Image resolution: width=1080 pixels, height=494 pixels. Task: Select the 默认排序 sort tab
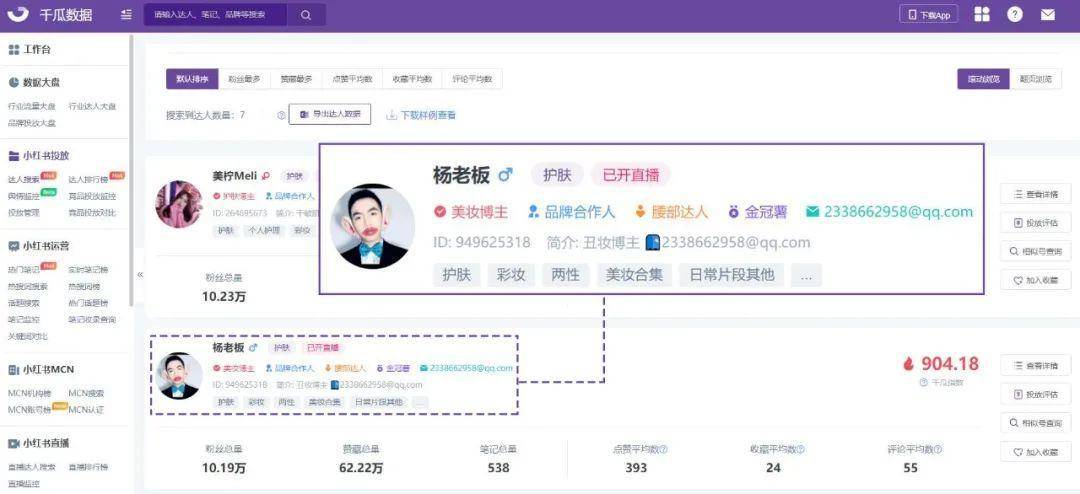(x=192, y=79)
